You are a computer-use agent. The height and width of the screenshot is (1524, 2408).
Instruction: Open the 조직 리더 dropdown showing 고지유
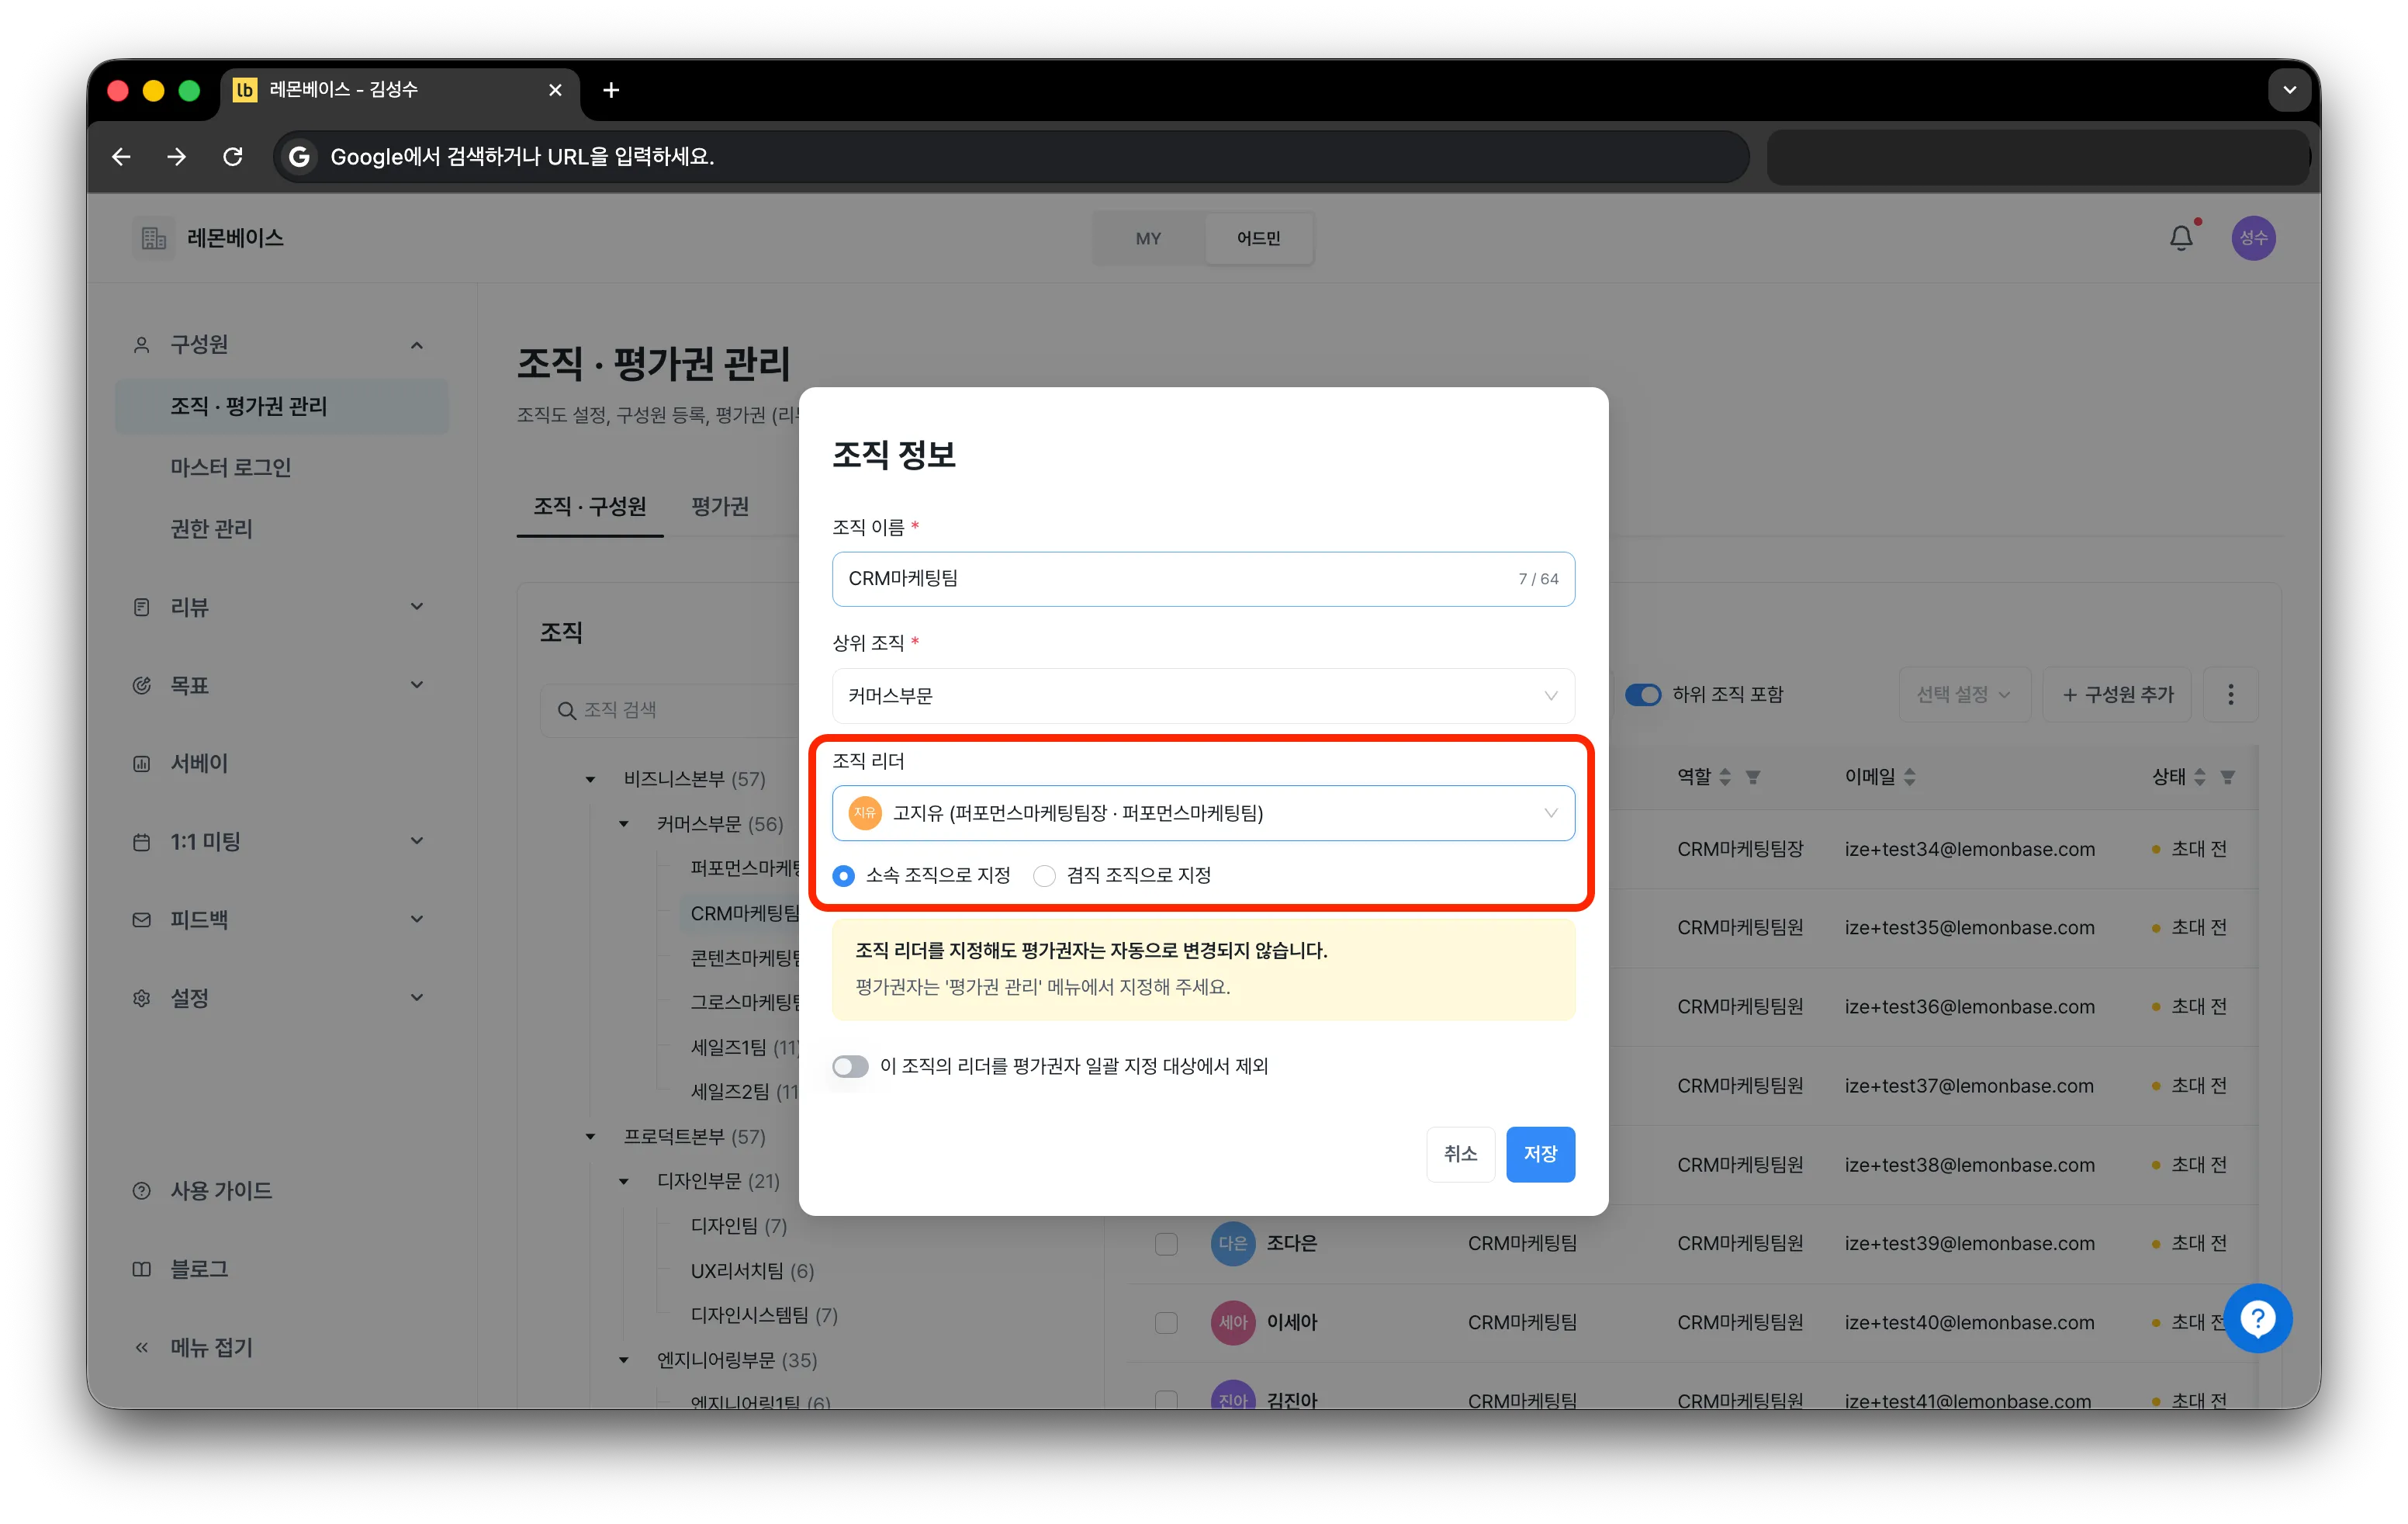coord(1203,813)
